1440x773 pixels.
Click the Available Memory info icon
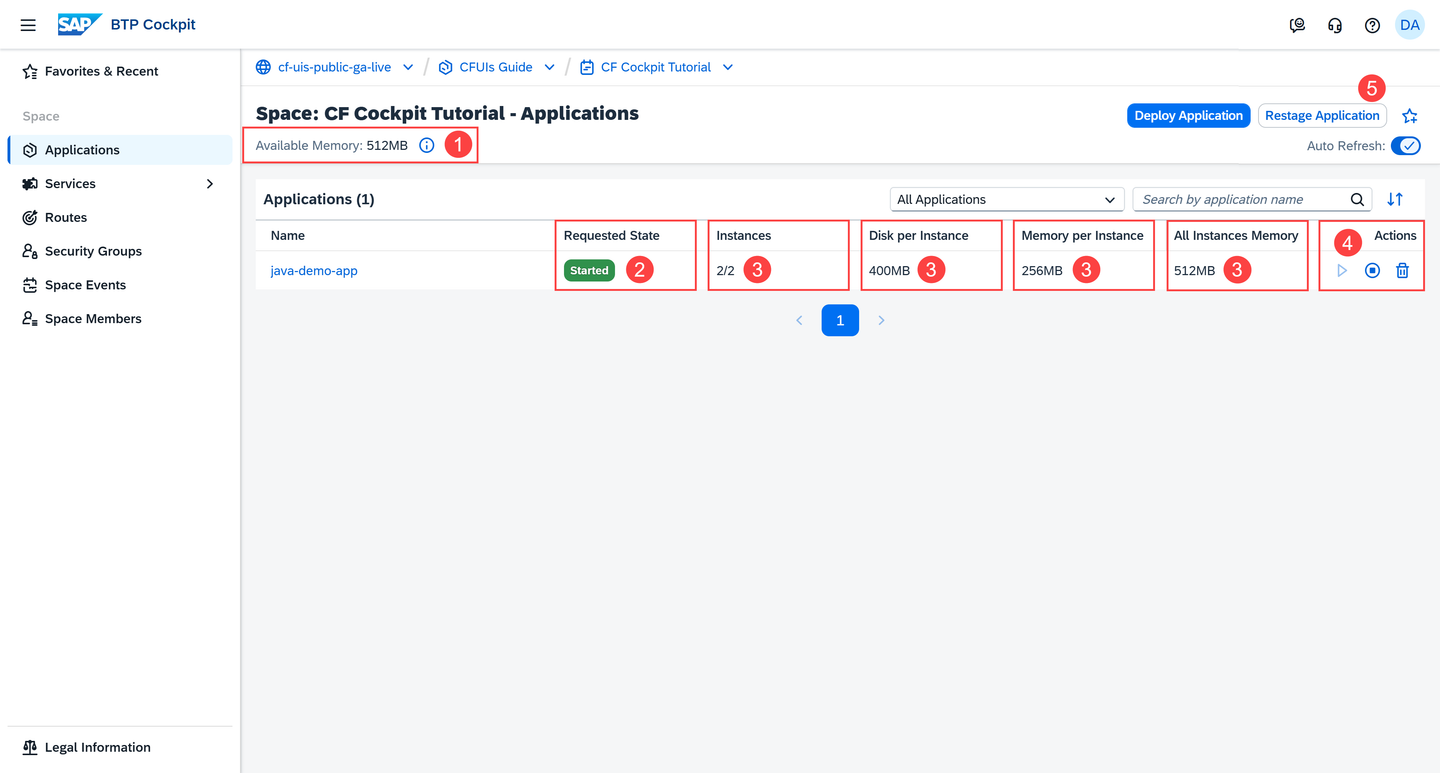tap(427, 145)
